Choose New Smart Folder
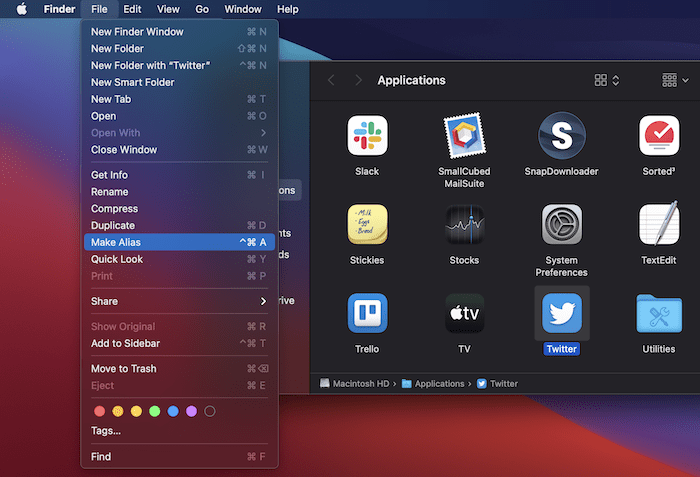The height and width of the screenshot is (477, 700). pos(179,82)
